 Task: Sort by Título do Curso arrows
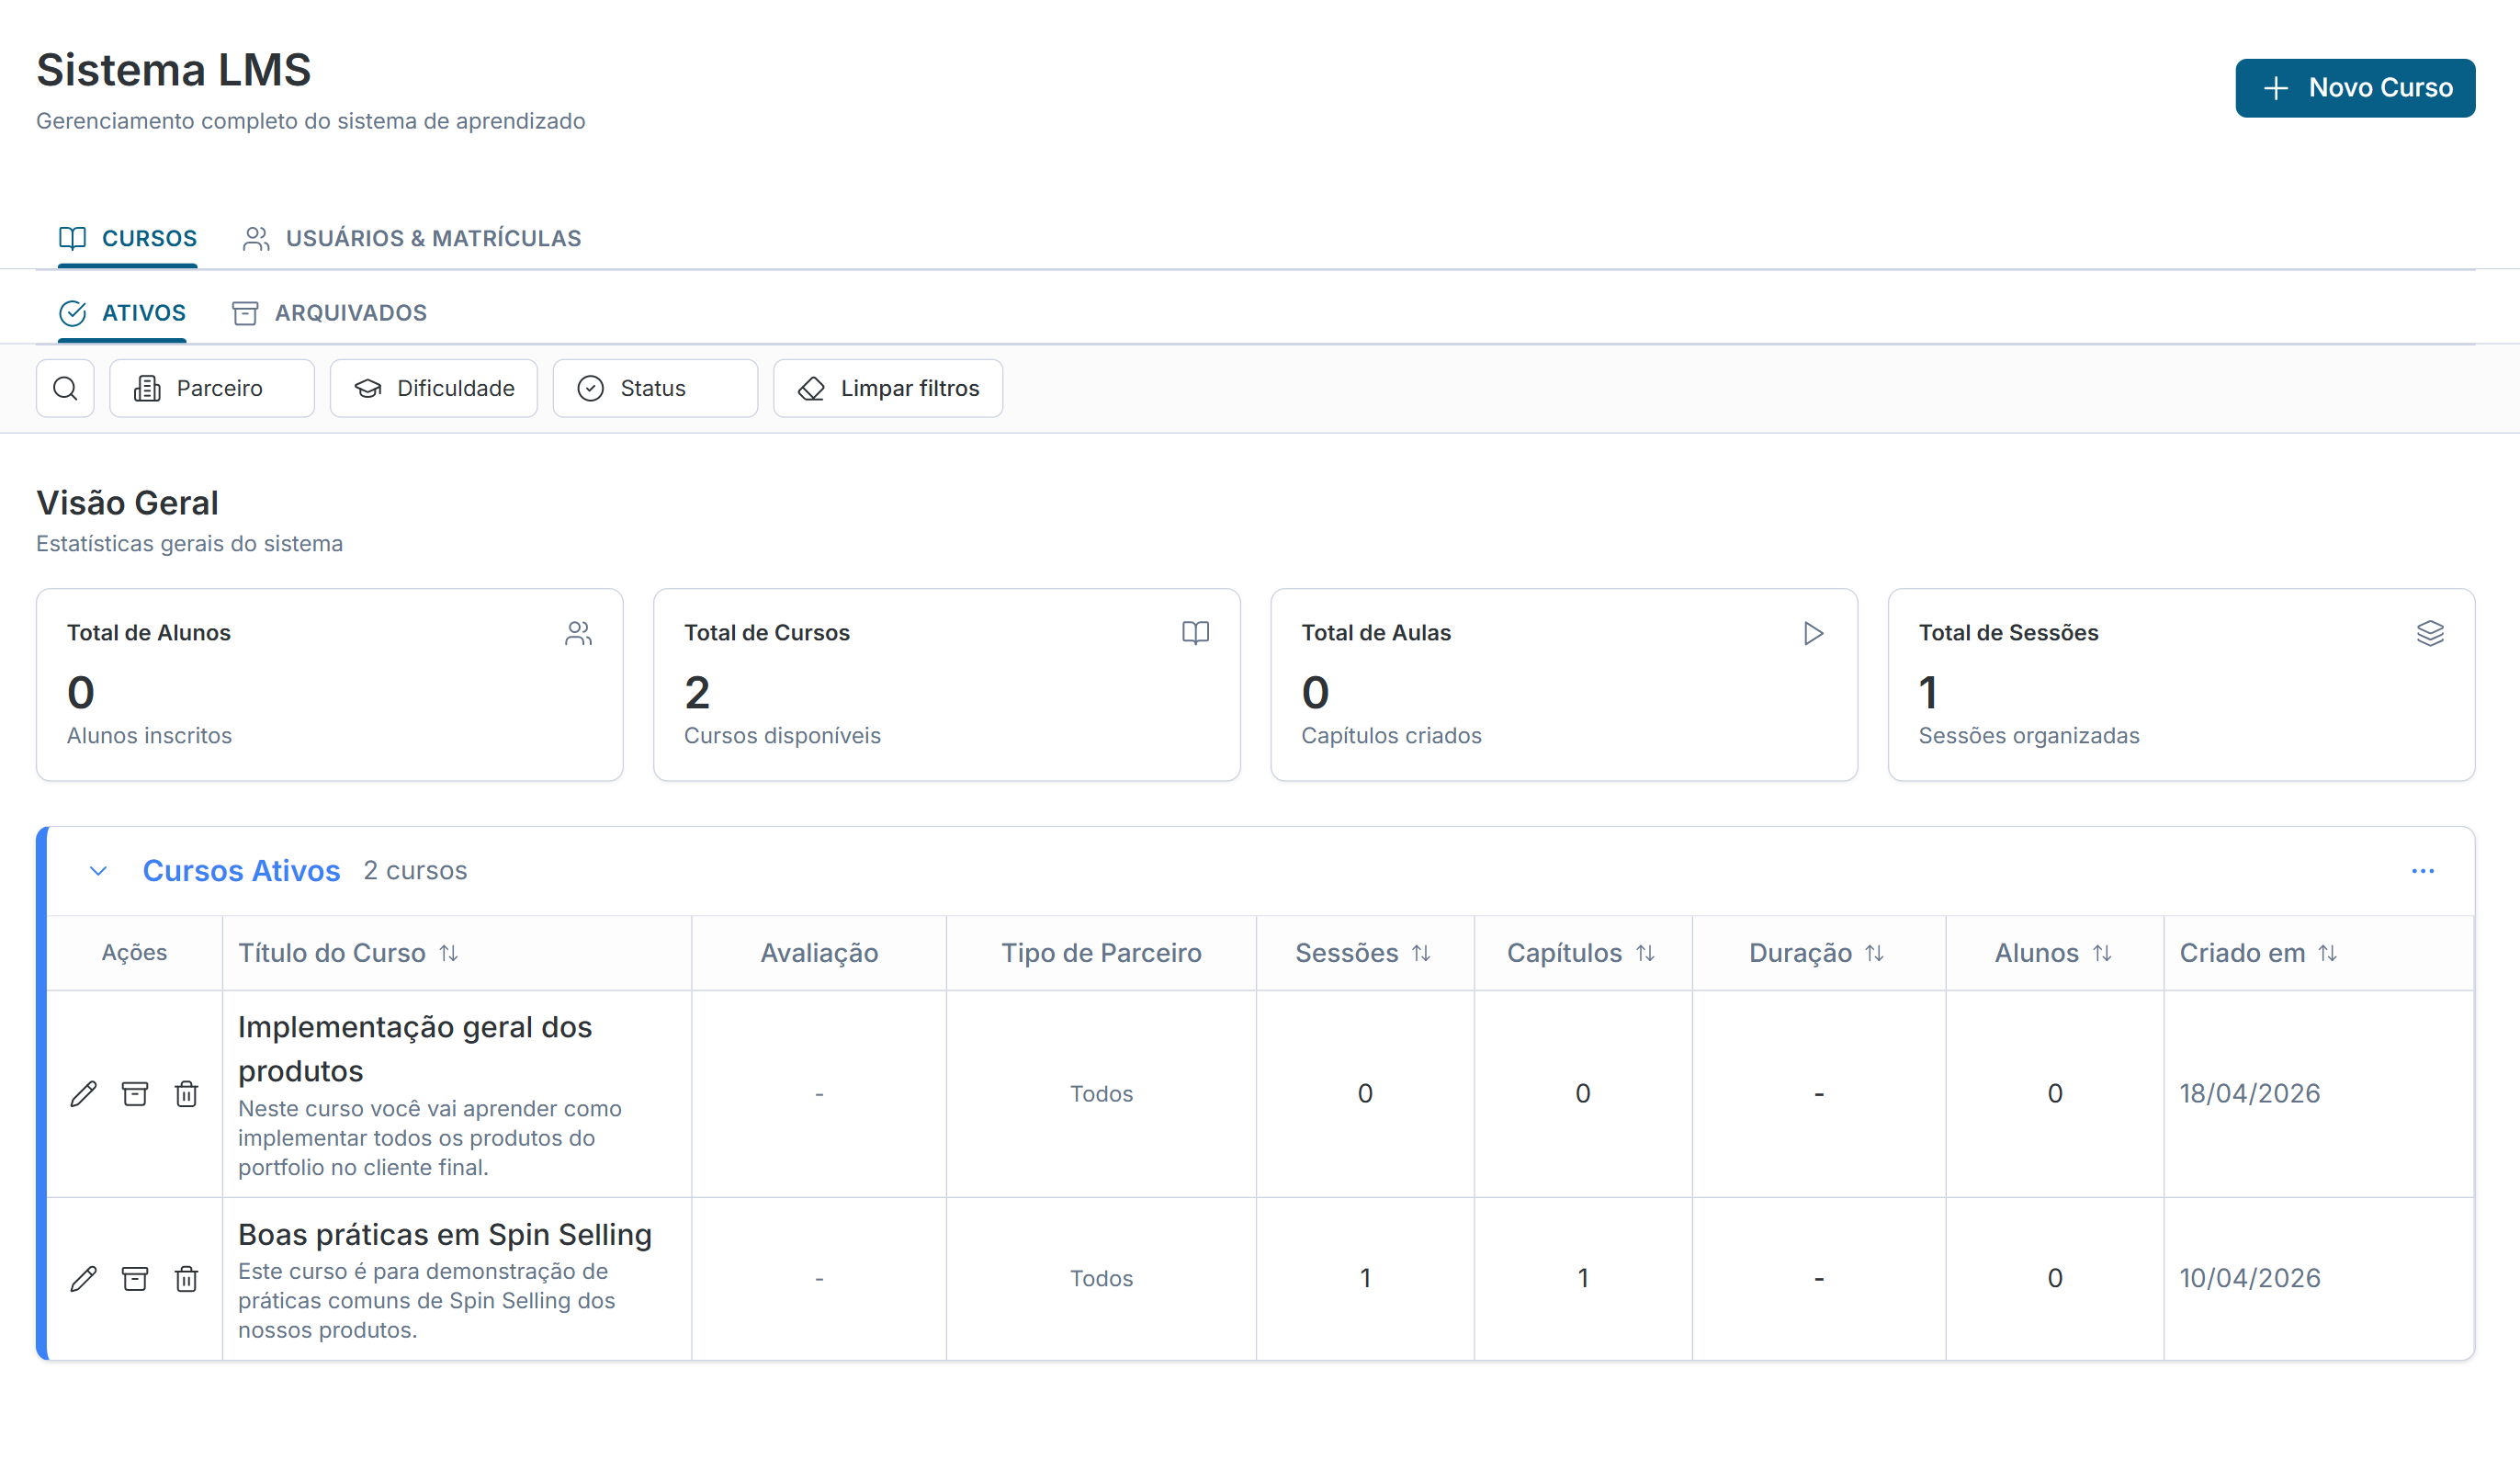(449, 954)
